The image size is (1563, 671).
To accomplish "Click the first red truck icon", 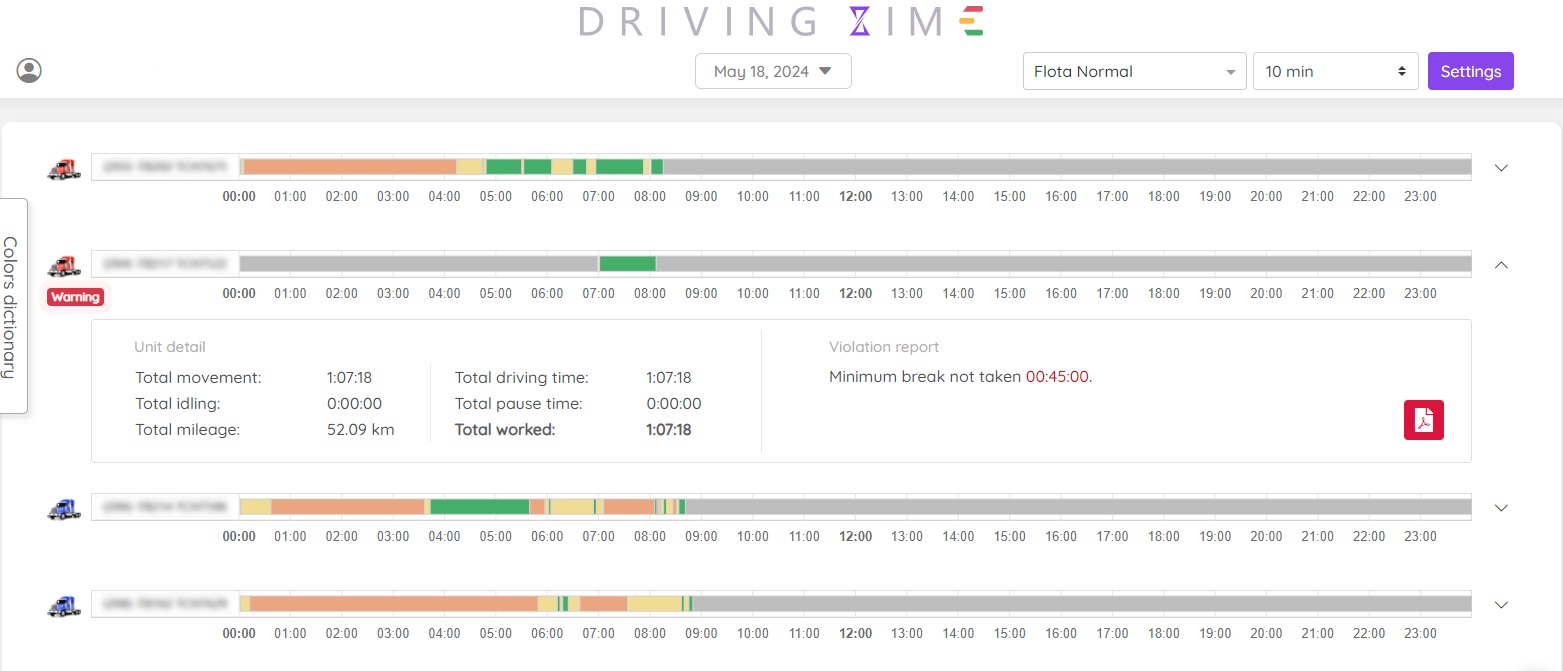I will pyautogui.click(x=63, y=169).
